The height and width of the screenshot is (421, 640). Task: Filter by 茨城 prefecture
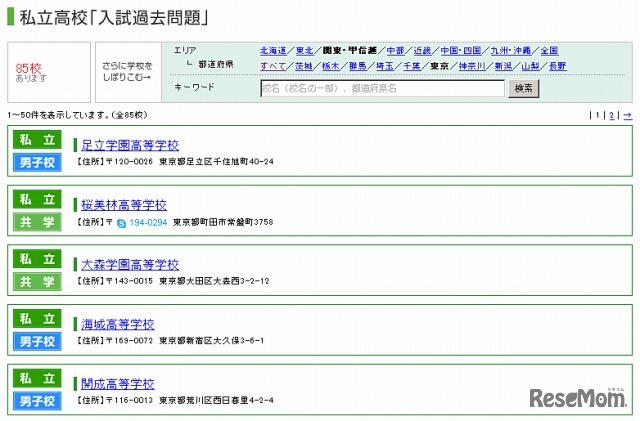(304, 66)
